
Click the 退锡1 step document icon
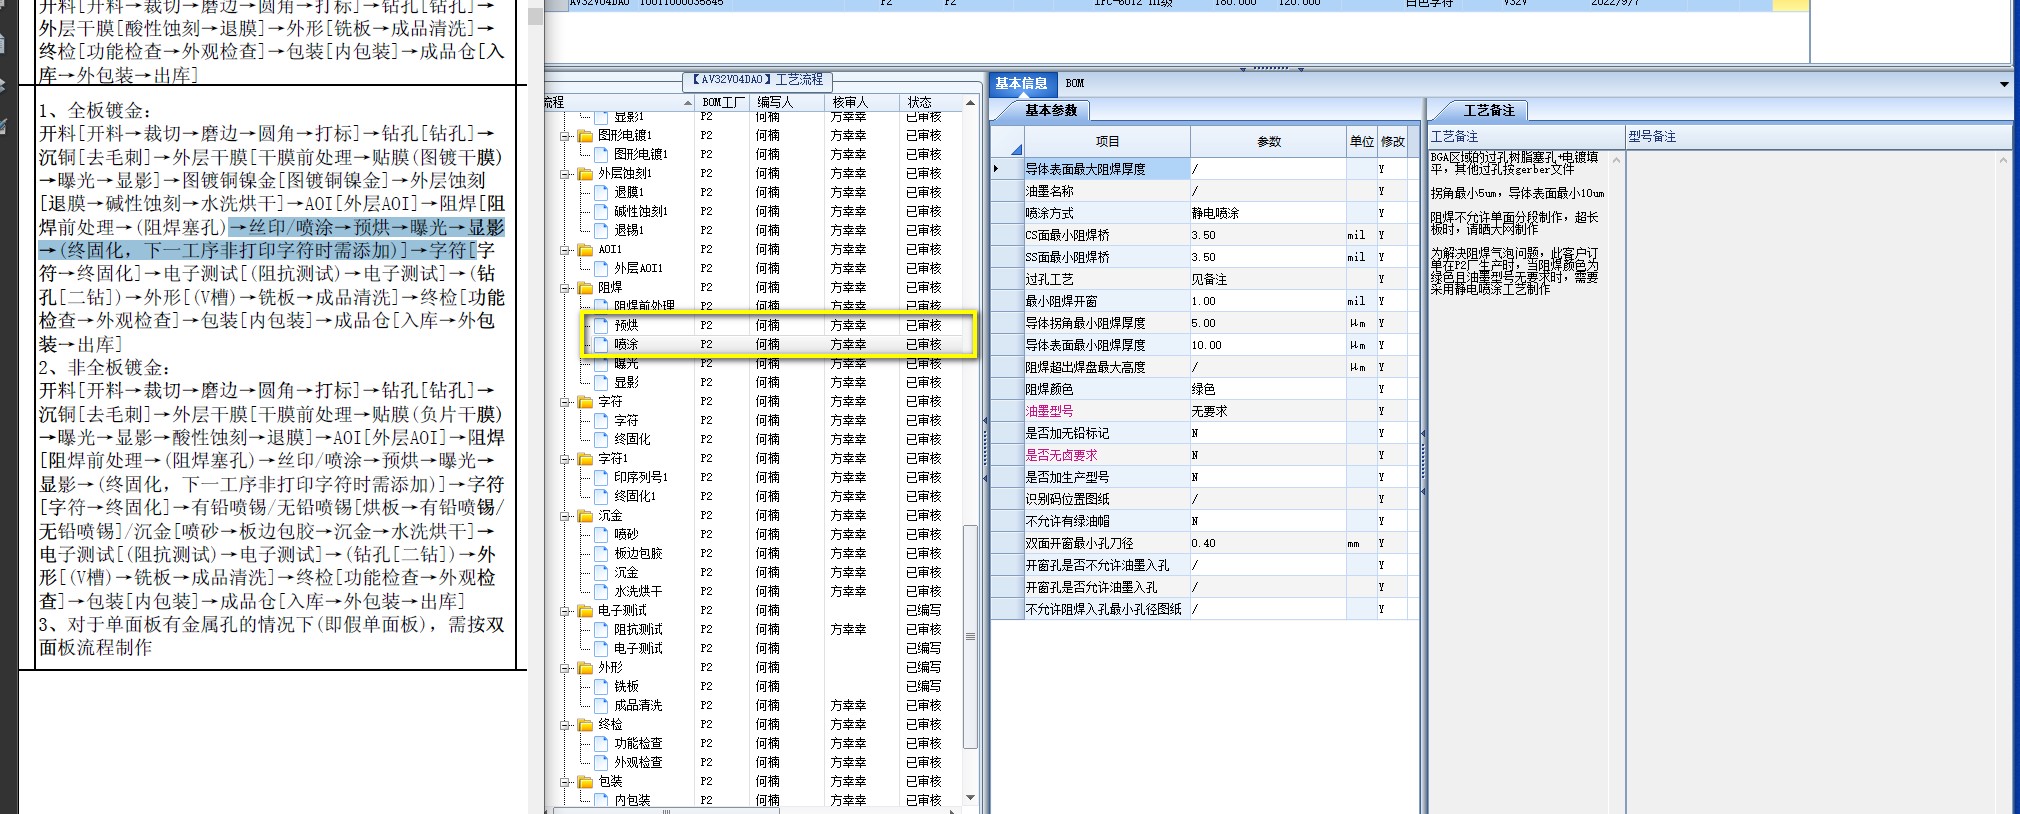[601, 231]
